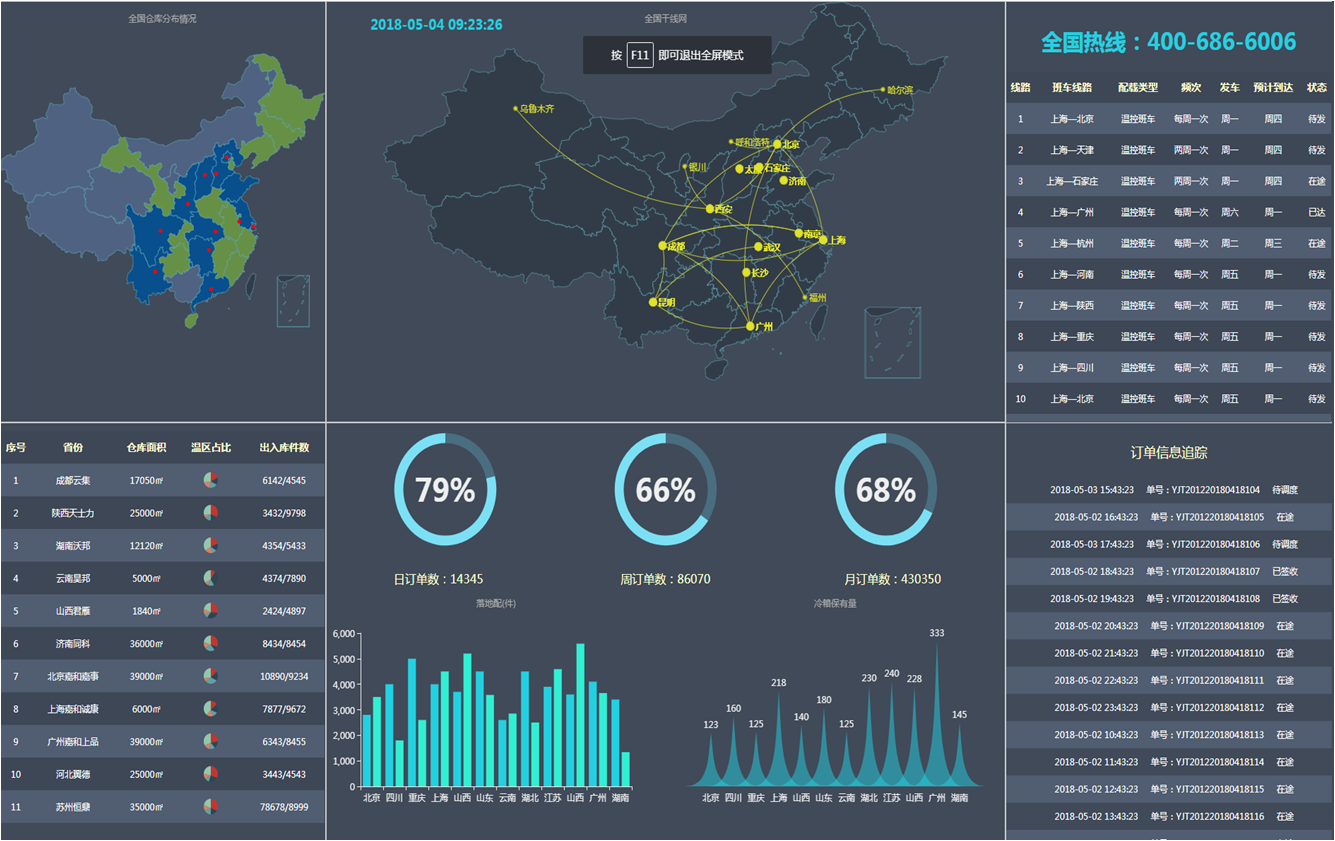Click South China Sea inset on warehouse map
This screenshot has width=1335, height=841.
pyautogui.click(x=293, y=301)
